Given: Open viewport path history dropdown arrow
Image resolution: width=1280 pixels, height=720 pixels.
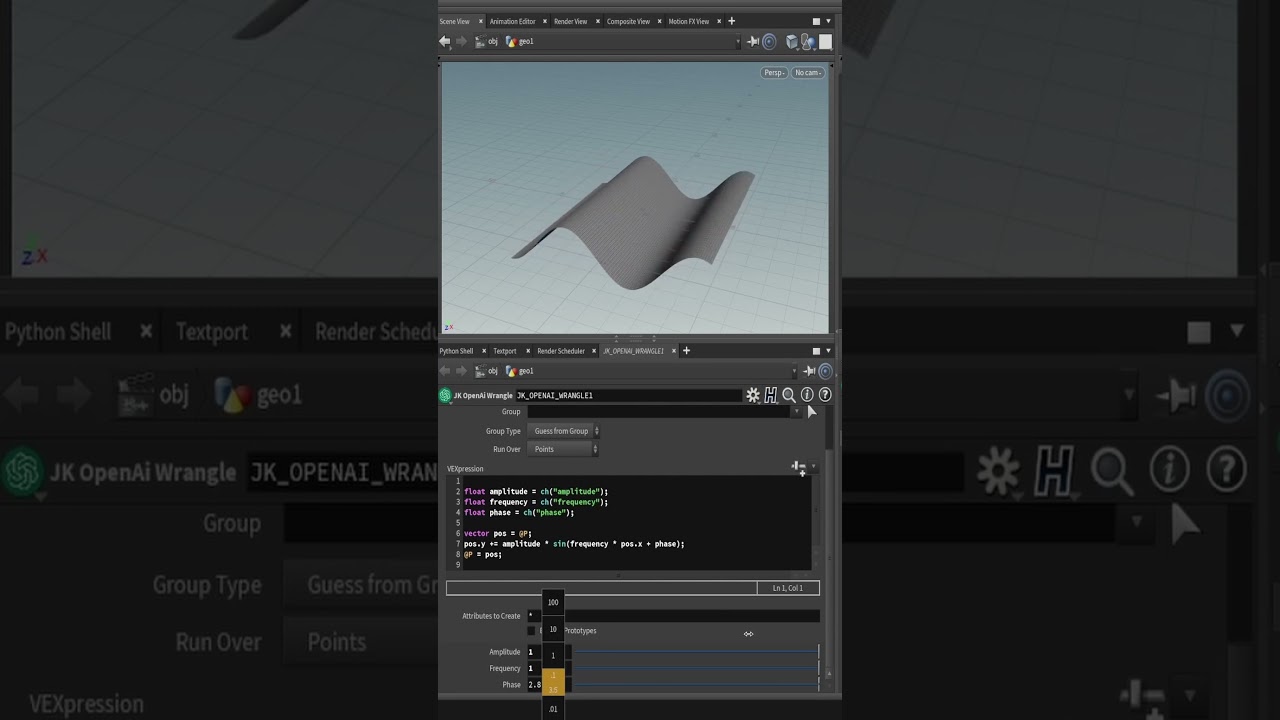Looking at the screenshot, I should [738, 41].
